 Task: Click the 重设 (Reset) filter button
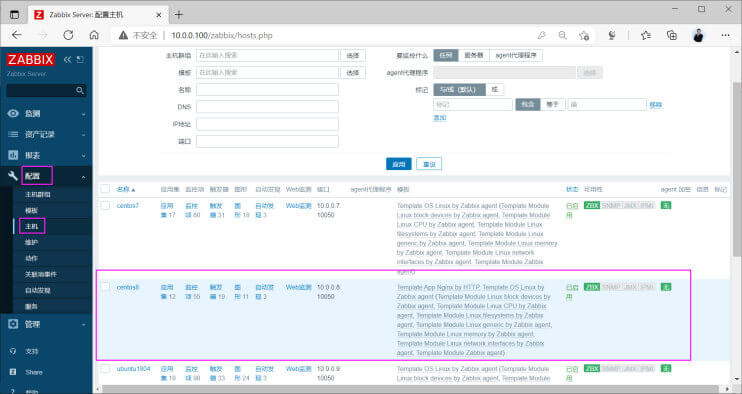429,164
